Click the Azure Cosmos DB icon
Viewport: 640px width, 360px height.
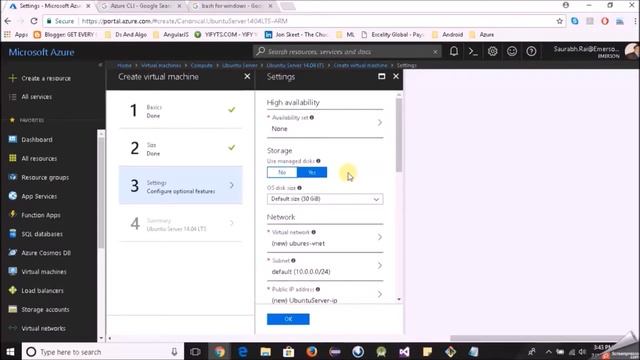[13, 252]
